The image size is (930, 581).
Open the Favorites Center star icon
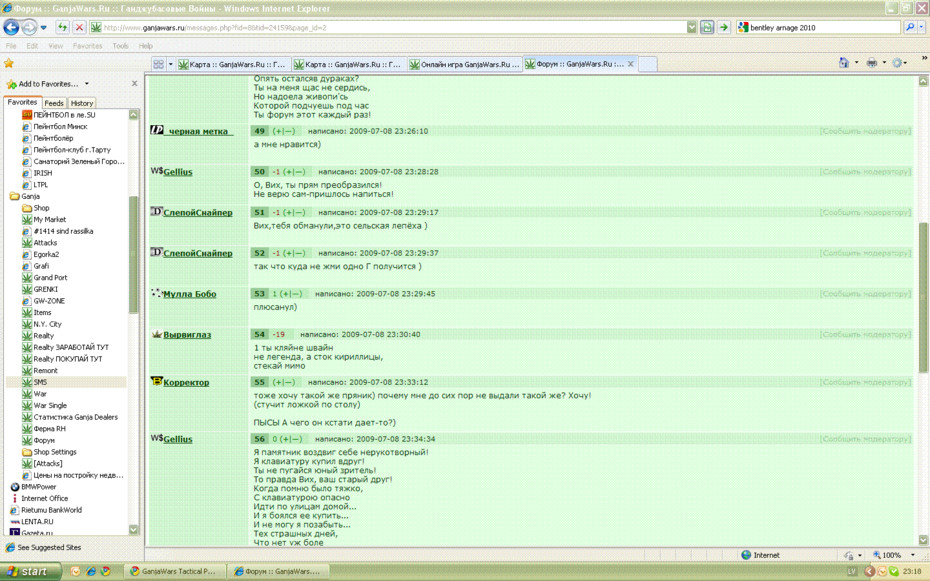[9, 63]
